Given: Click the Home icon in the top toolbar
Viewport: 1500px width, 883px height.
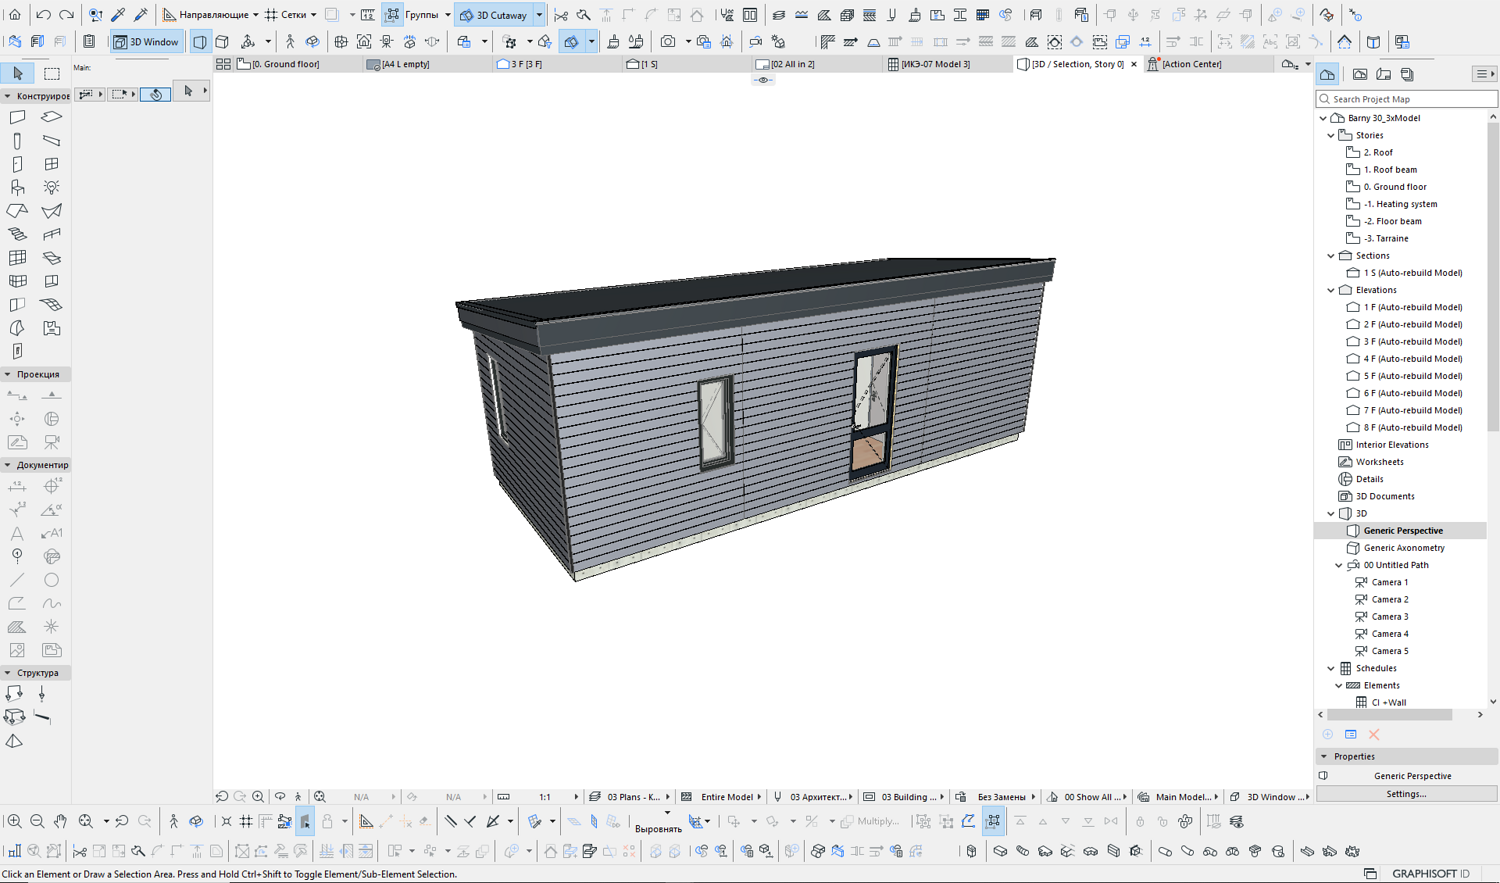Looking at the screenshot, I should coord(14,15).
